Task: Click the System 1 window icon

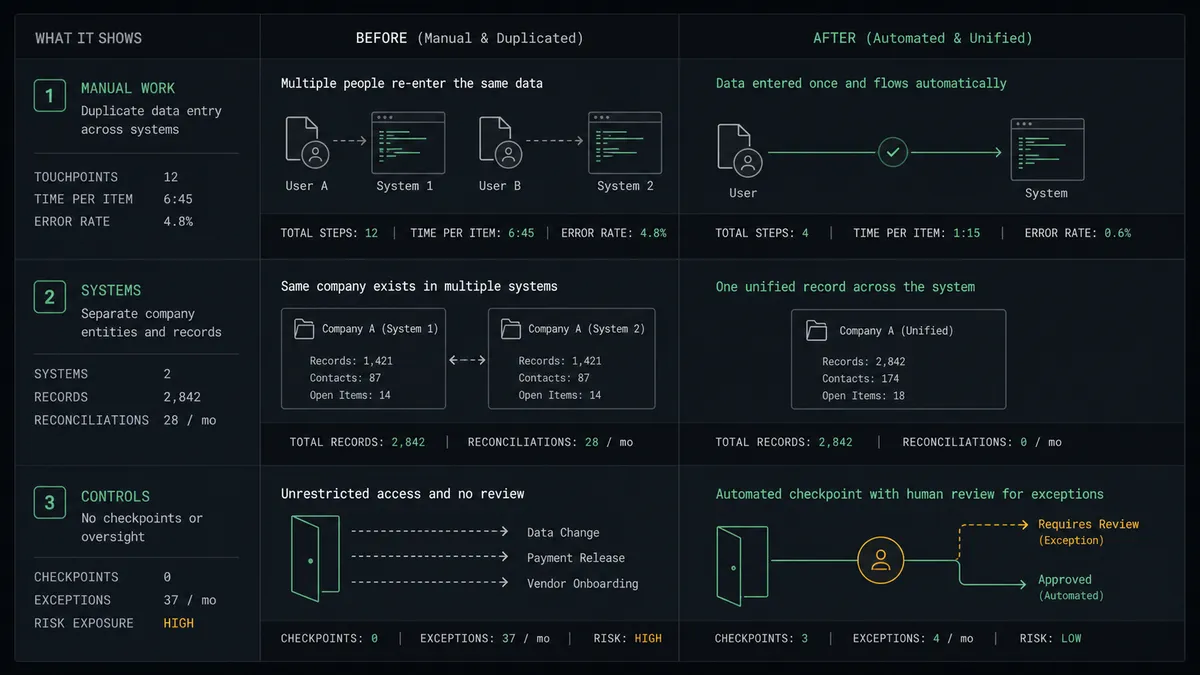Action: point(409,143)
